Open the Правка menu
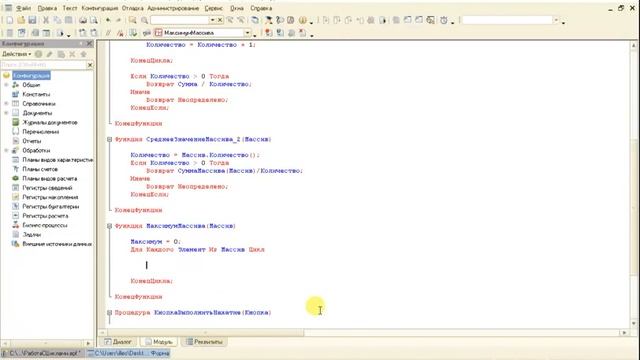 47,8
